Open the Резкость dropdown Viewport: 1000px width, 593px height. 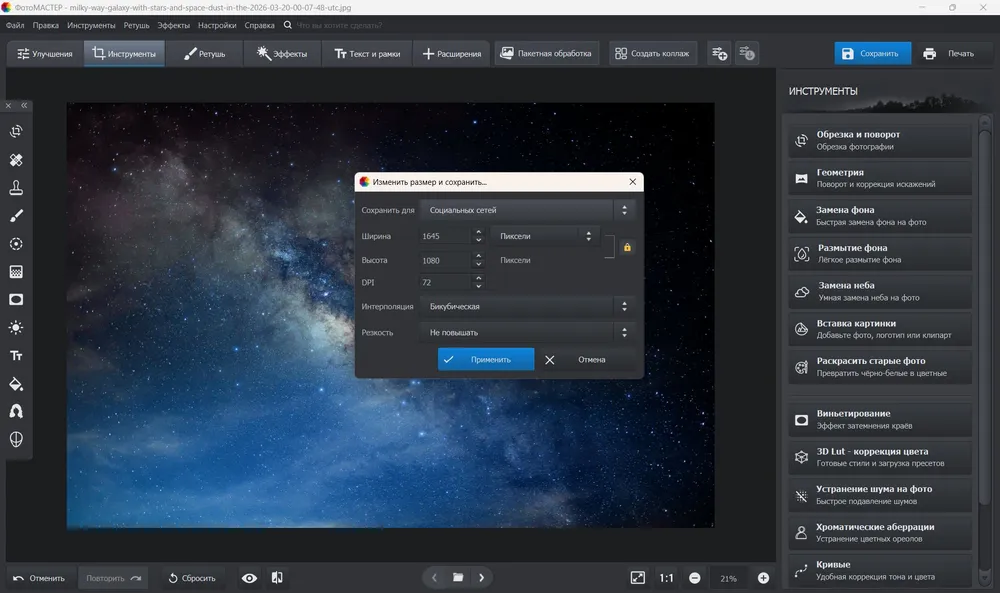point(527,332)
